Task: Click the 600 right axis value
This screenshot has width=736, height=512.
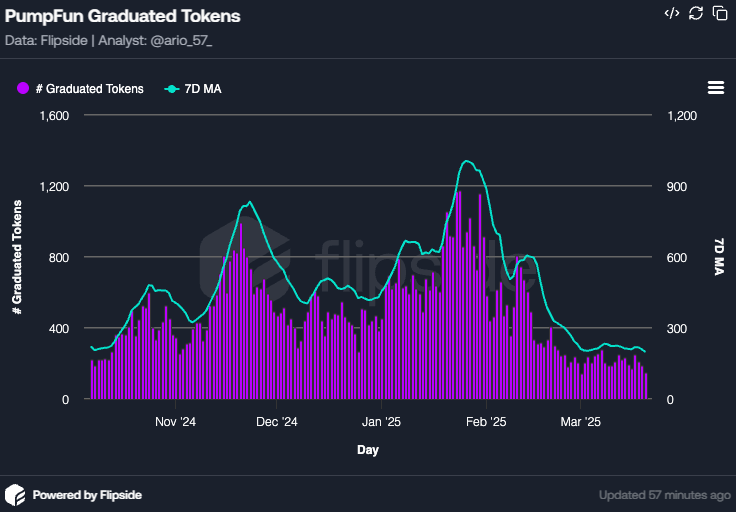Action: [677, 258]
